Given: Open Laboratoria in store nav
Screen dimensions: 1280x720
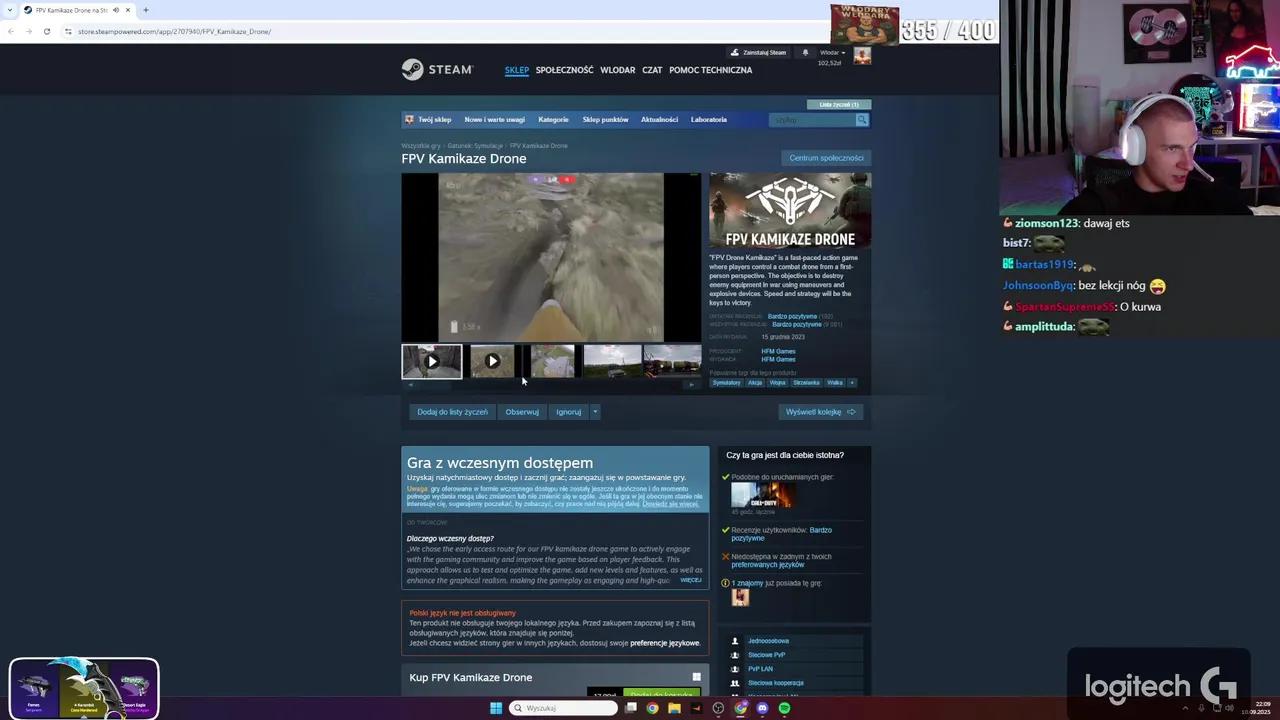Looking at the screenshot, I should pyautogui.click(x=708, y=120).
